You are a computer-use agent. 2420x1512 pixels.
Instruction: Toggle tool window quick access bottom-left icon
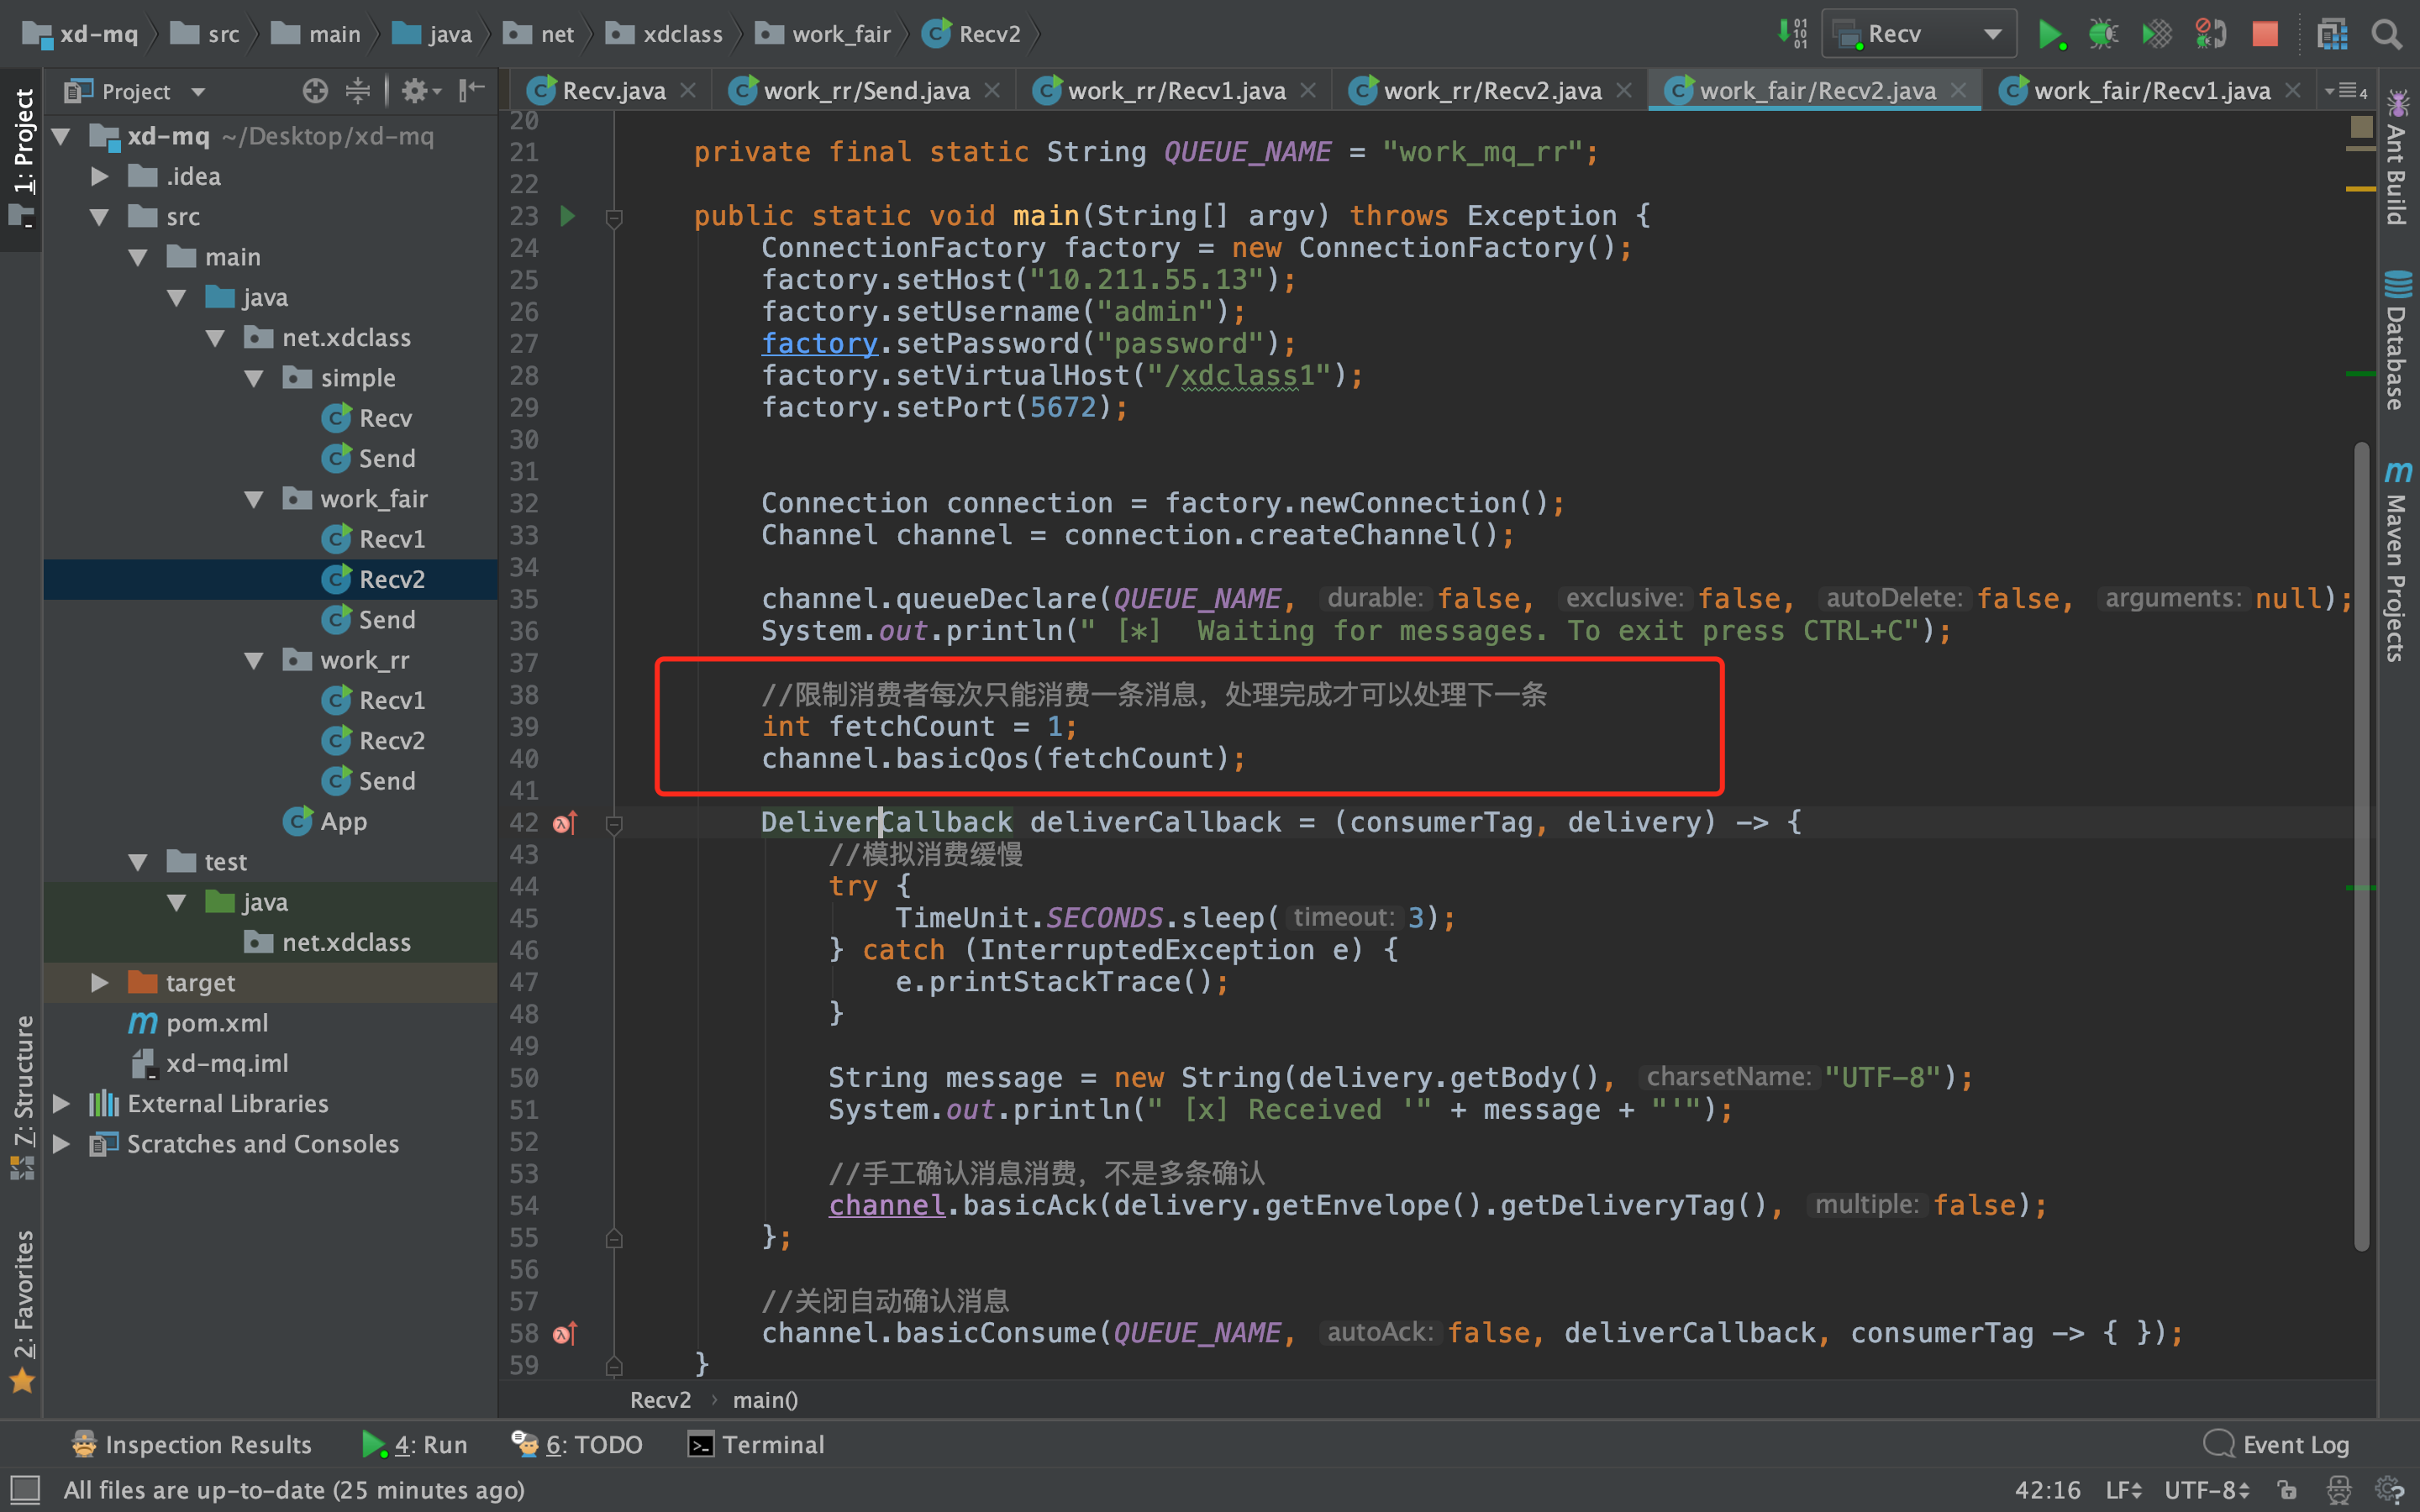[24, 1490]
